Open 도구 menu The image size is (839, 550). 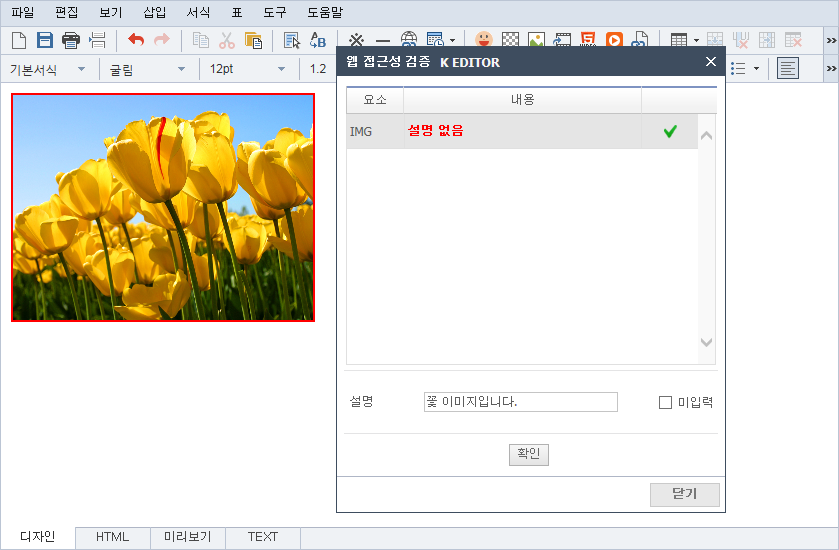(275, 12)
